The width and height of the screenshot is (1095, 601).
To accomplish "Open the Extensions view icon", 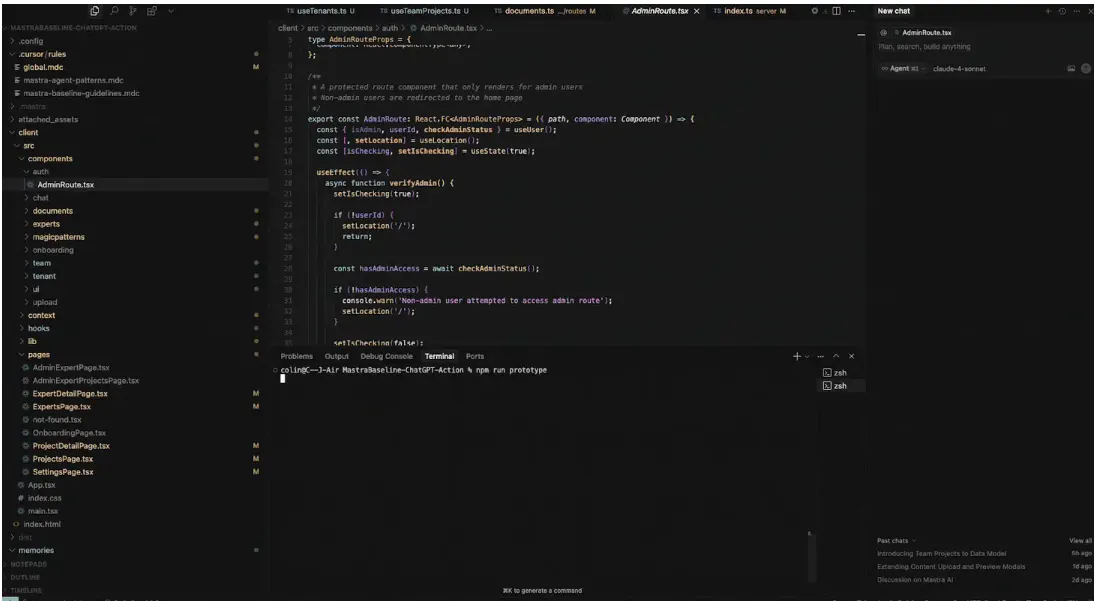I will [x=152, y=11].
